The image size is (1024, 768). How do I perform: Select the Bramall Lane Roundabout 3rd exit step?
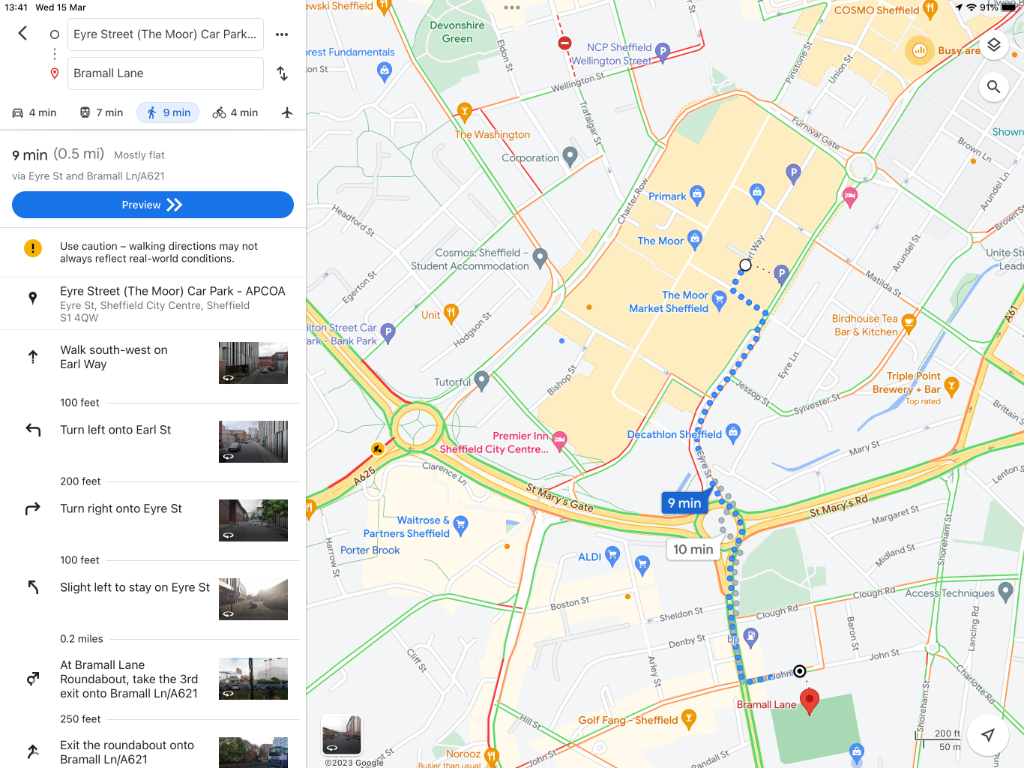(x=153, y=679)
